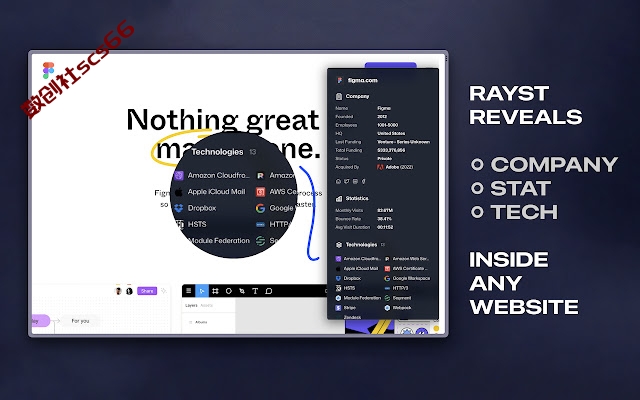
Task: Click the Technologies heading in magnified circle
Action: (x=217, y=152)
